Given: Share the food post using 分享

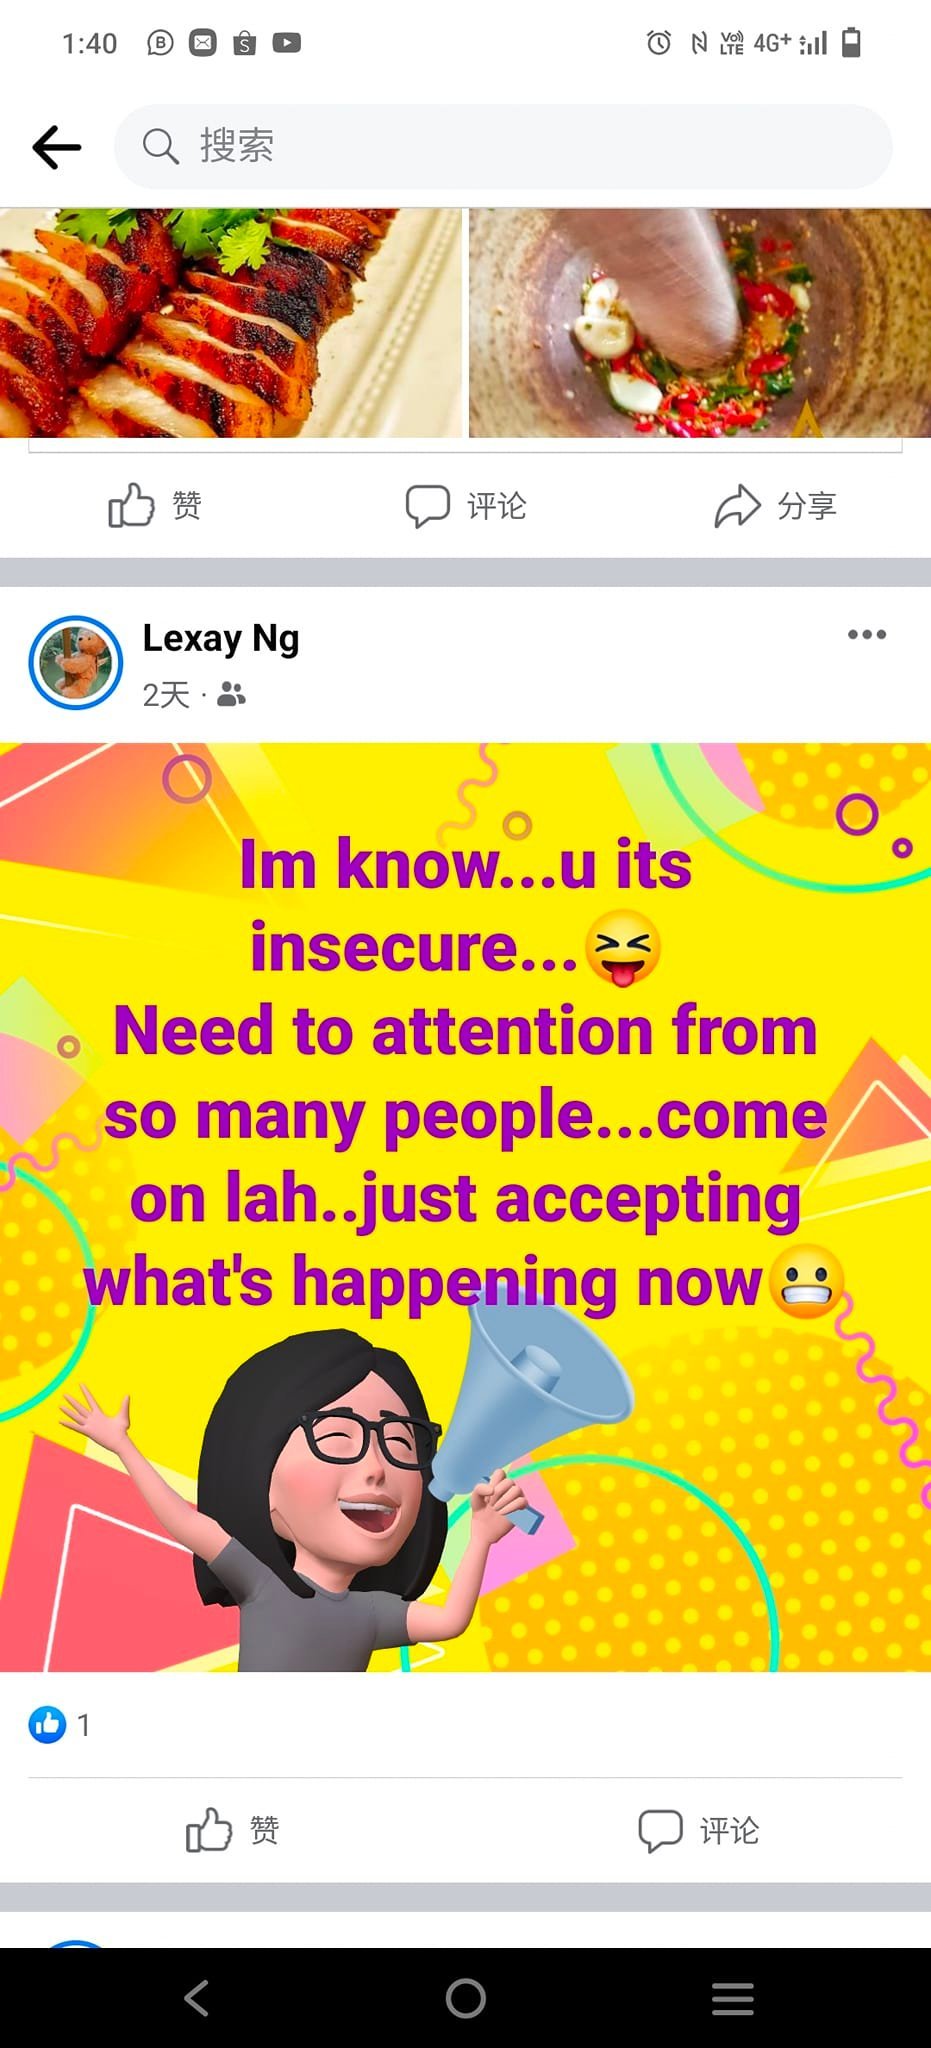Looking at the screenshot, I should (776, 505).
